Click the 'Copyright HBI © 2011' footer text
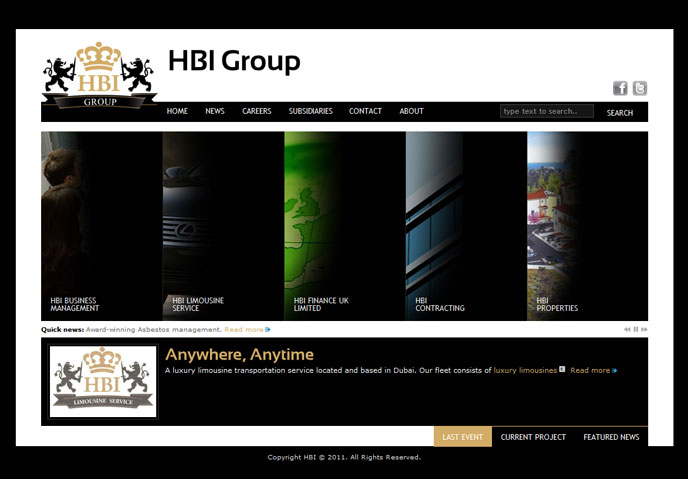 point(344,457)
